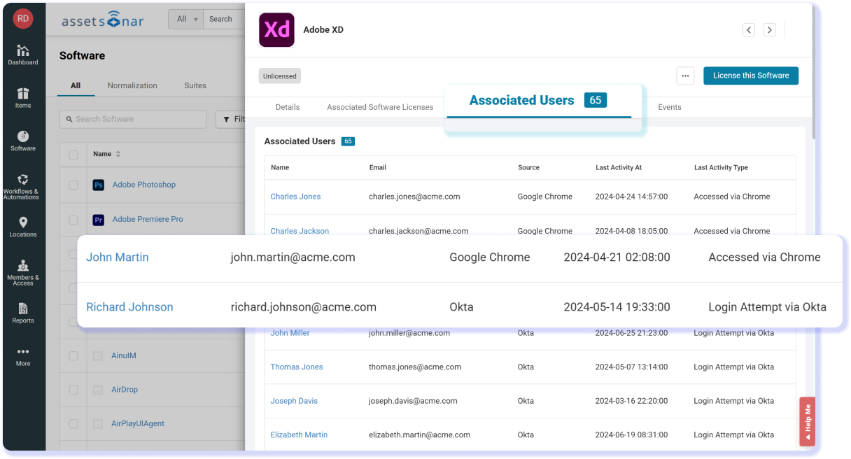Open the More menu in sidebar
Image resolution: width=851 pixels, height=459 pixels.
(23, 356)
